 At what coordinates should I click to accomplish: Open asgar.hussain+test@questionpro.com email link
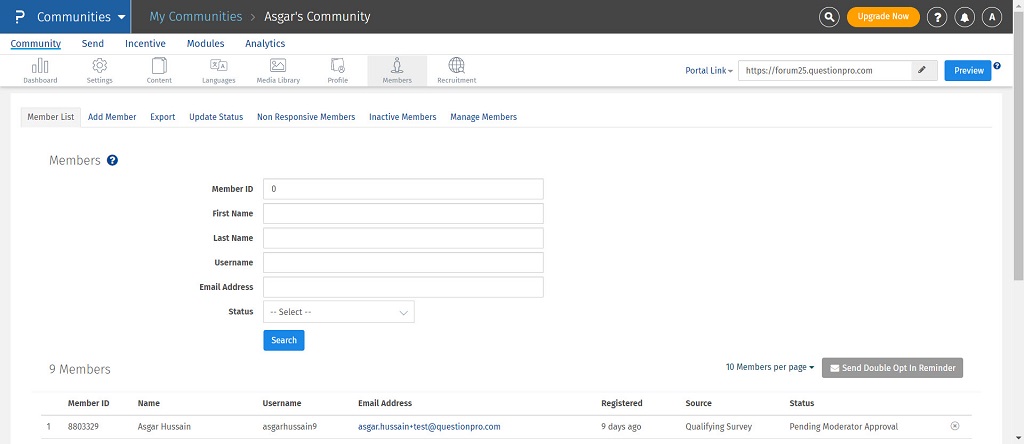point(429,426)
